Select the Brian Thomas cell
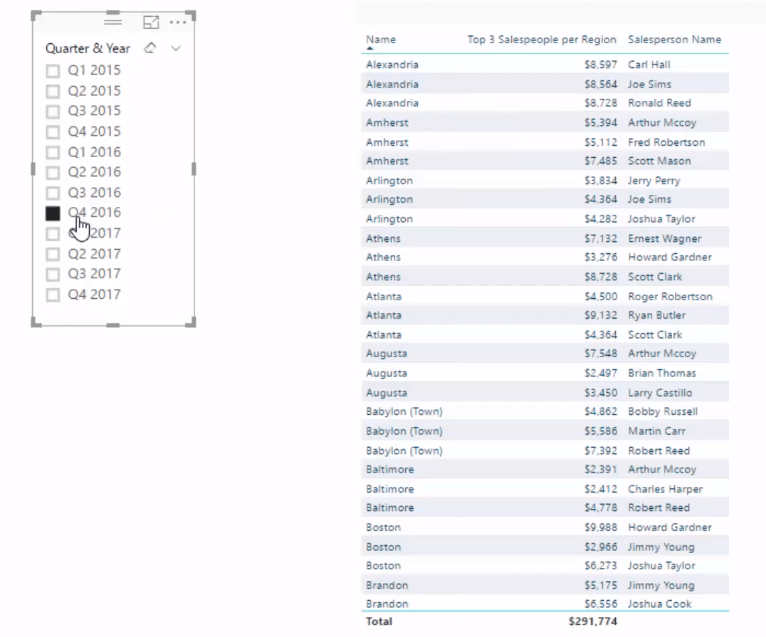766x637 pixels. [661, 373]
